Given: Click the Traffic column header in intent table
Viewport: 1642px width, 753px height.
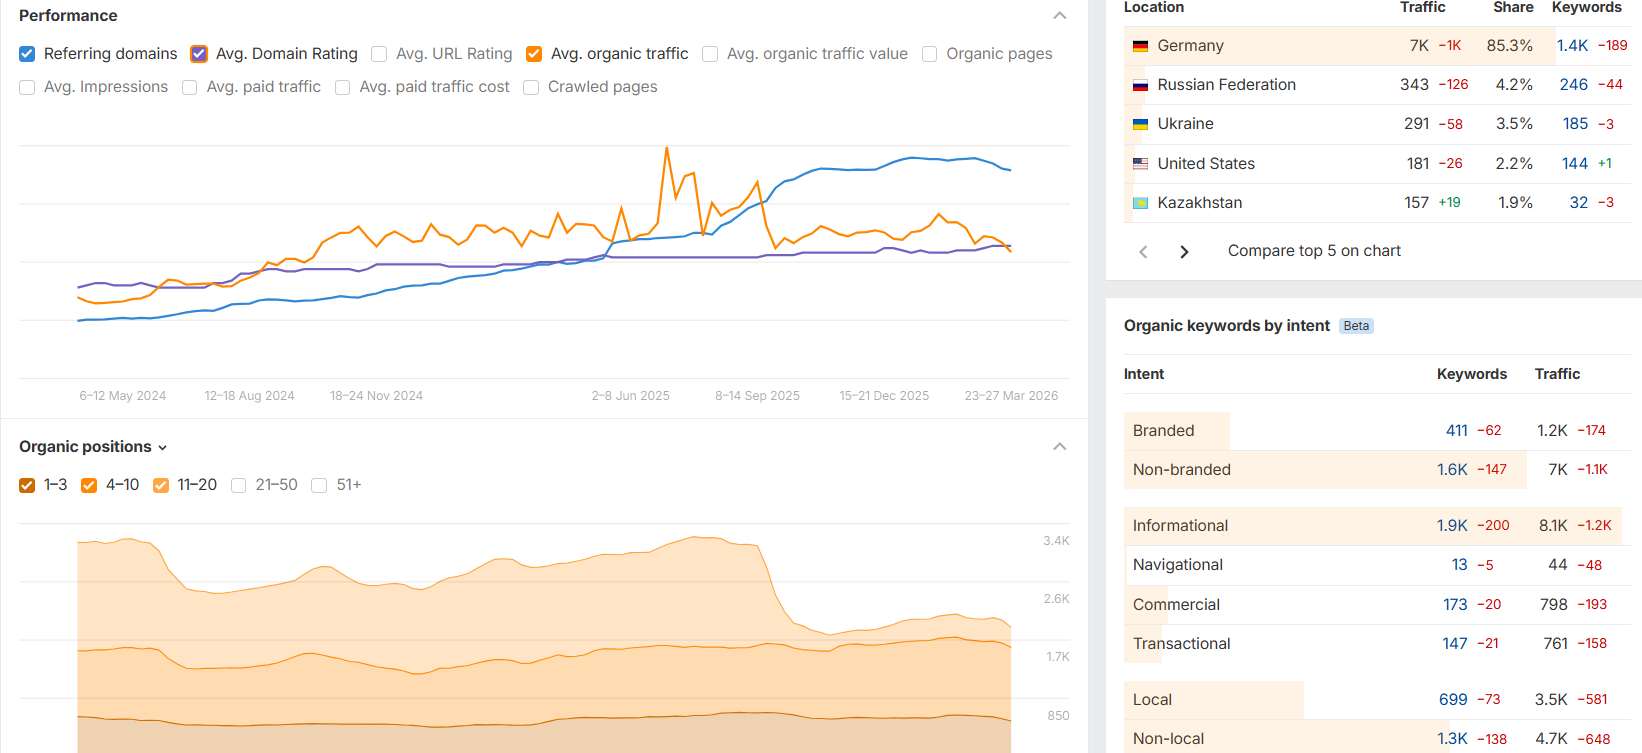Looking at the screenshot, I should pyautogui.click(x=1557, y=374).
